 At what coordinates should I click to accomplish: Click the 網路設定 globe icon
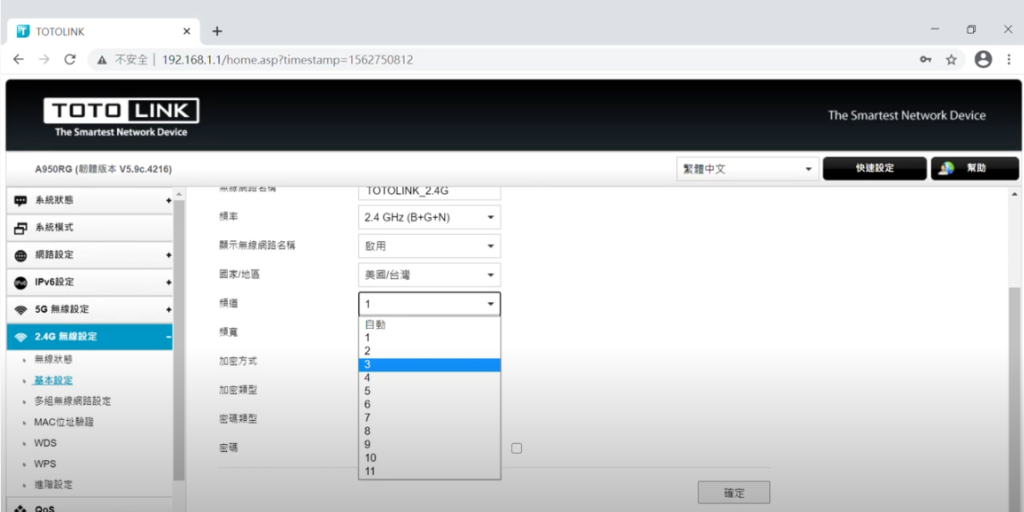tap(21, 255)
